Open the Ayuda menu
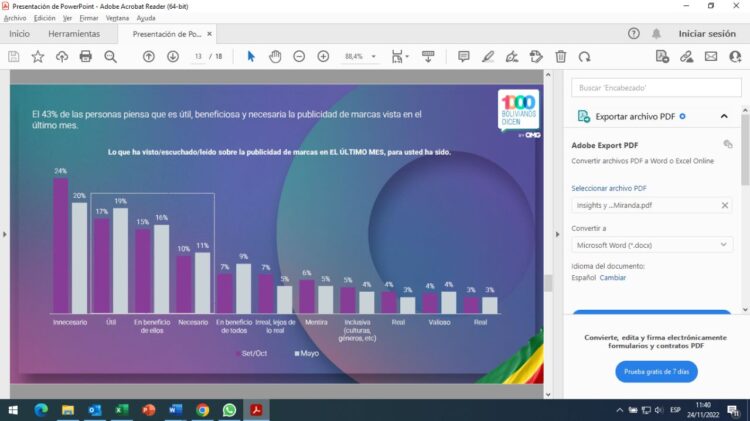 tap(146, 18)
